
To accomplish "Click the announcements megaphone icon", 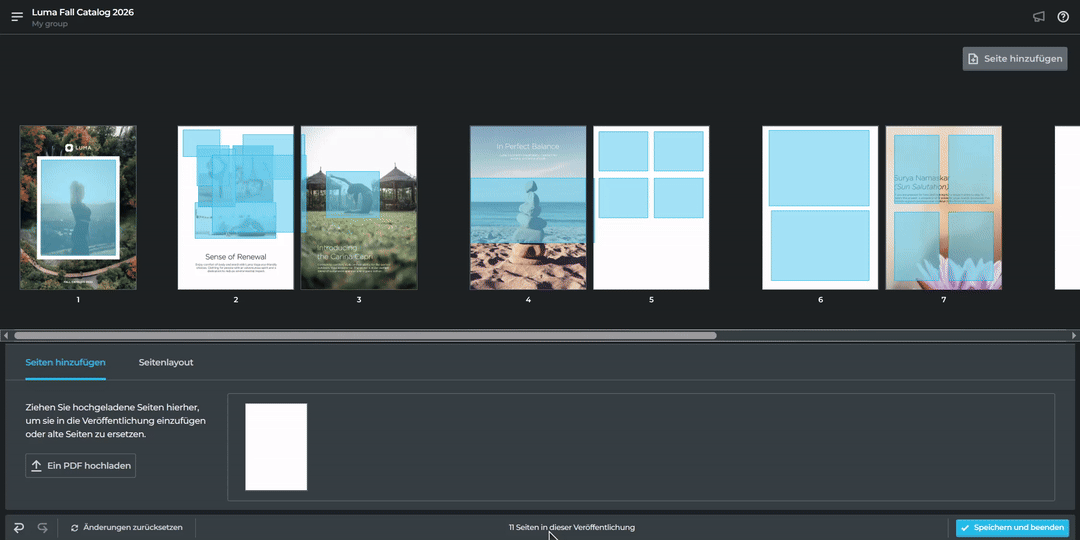I will (1039, 17).
